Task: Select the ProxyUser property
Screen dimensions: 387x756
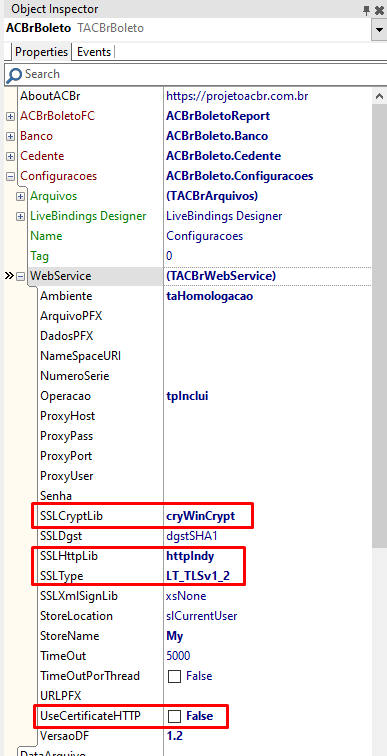Action: [67, 476]
